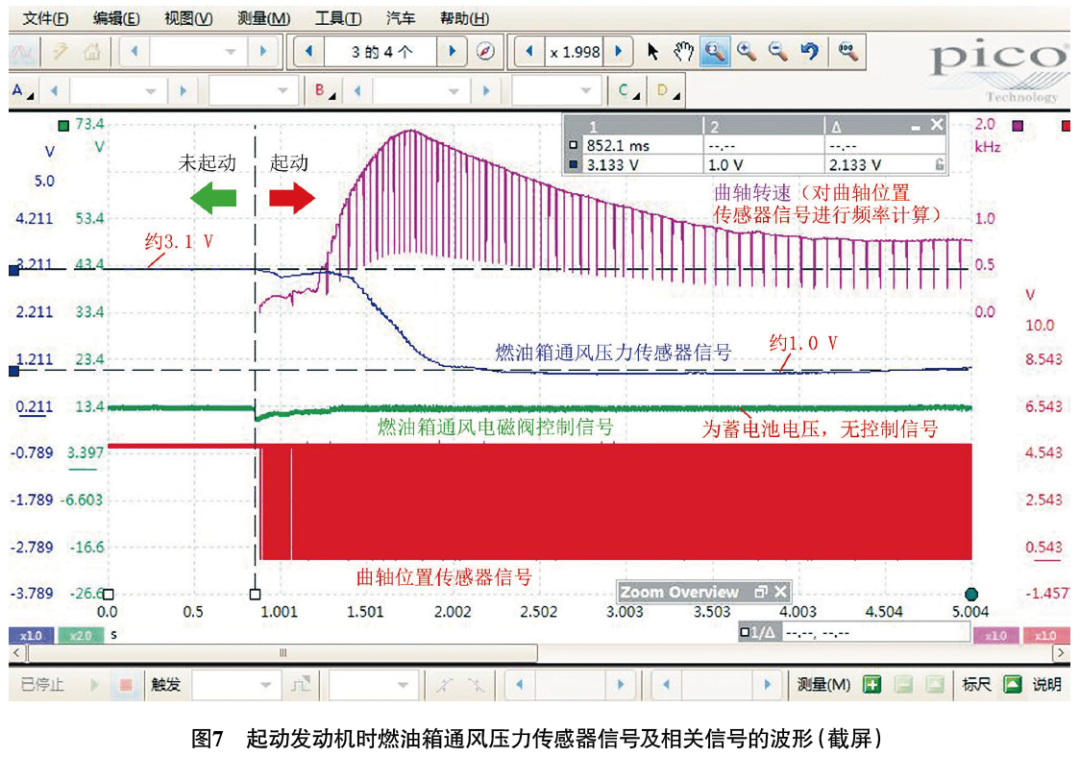This screenshot has width=1080, height=757.
Task: Click the scope mode waveform icon
Action: (x=21, y=52)
